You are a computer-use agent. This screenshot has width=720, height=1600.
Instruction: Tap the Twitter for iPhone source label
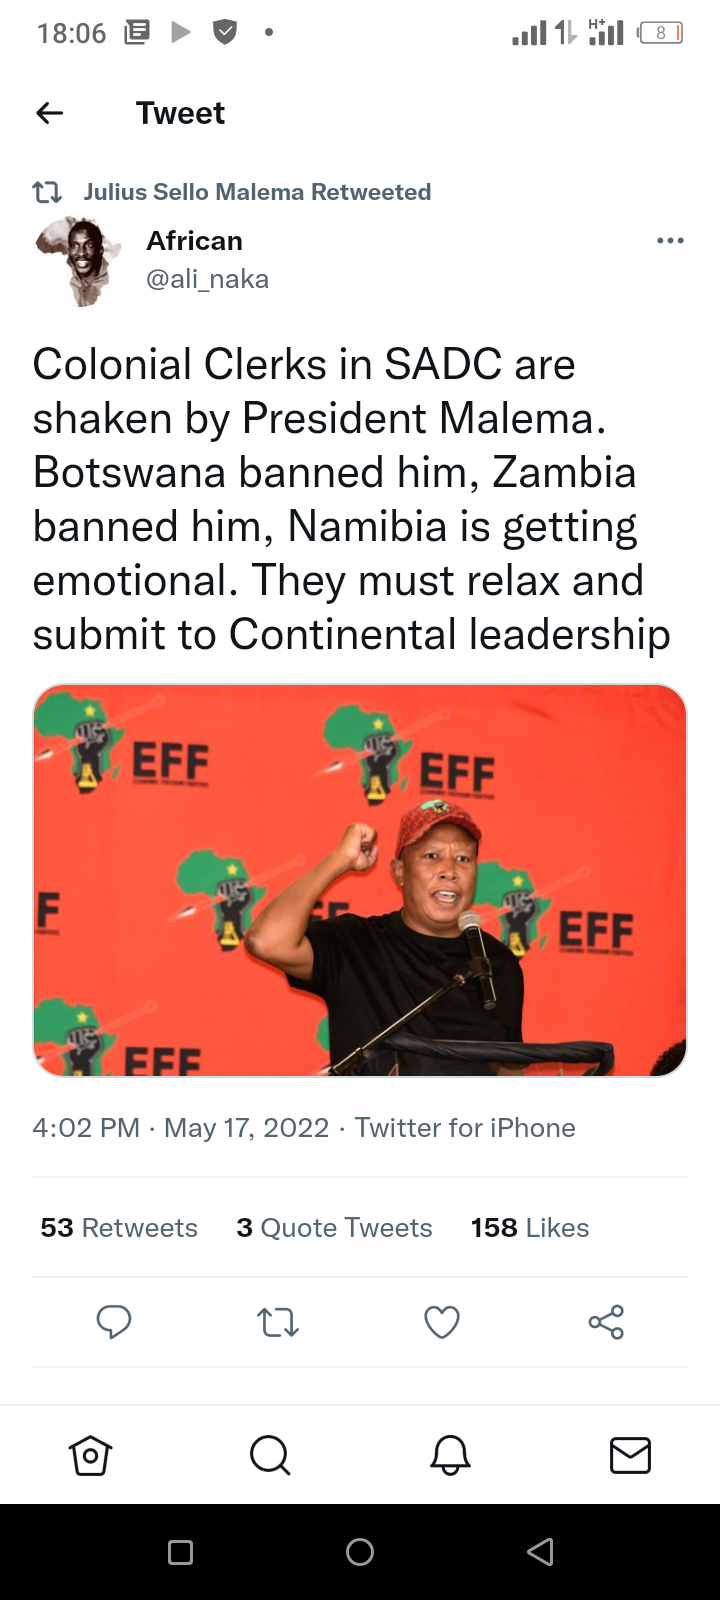(465, 1128)
